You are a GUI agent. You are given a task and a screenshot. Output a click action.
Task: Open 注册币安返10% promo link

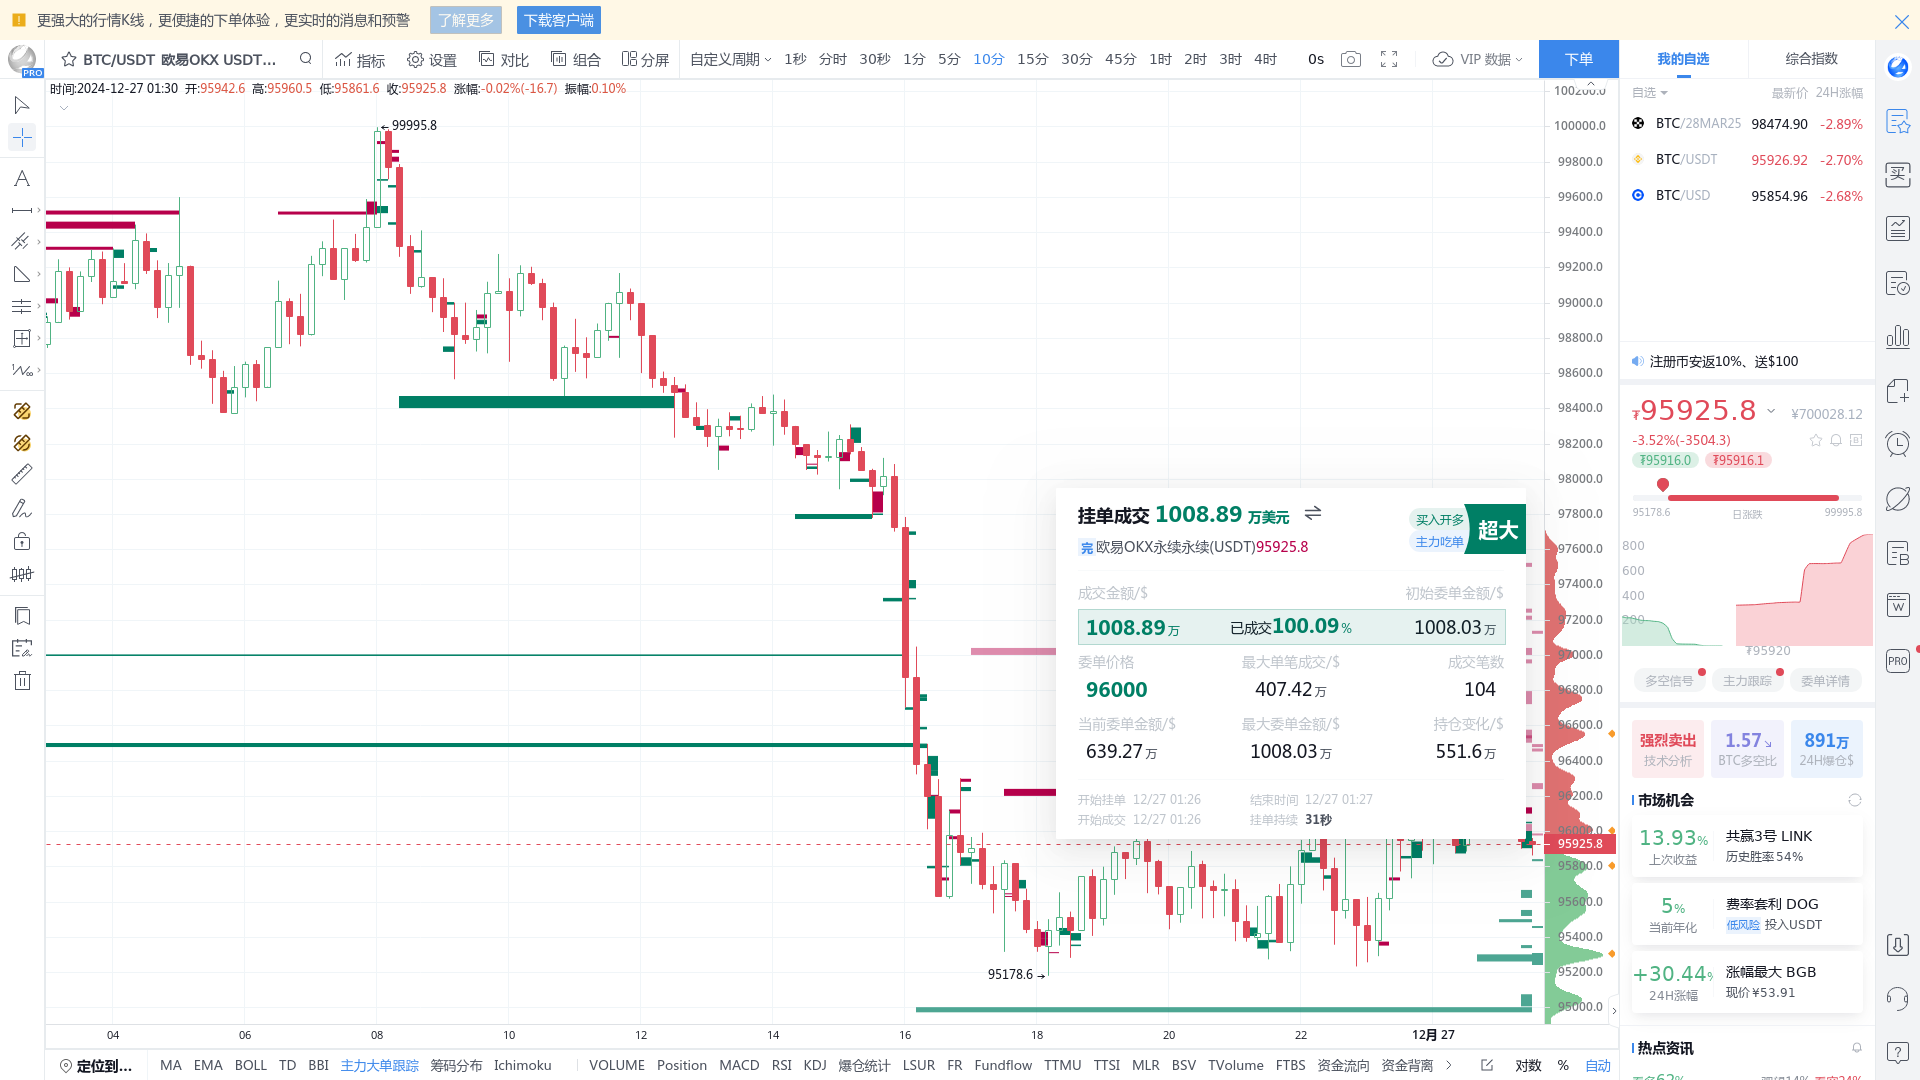pyautogui.click(x=1723, y=361)
